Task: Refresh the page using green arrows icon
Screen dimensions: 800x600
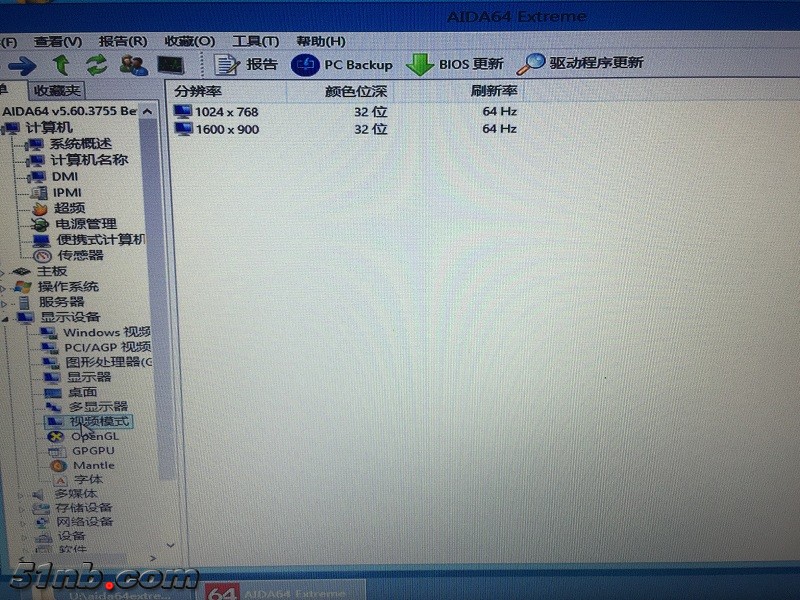Action: [x=96, y=65]
